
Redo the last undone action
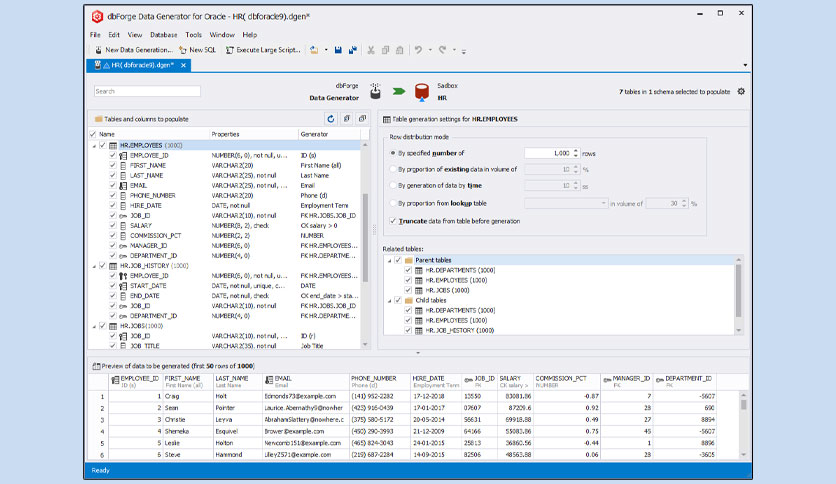[443, 50]
